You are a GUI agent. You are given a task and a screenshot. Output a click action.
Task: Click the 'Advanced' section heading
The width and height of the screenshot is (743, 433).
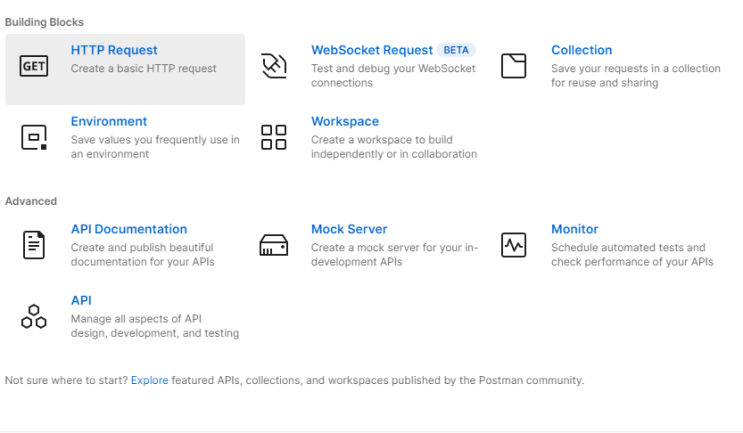click(x=31, y=201)
